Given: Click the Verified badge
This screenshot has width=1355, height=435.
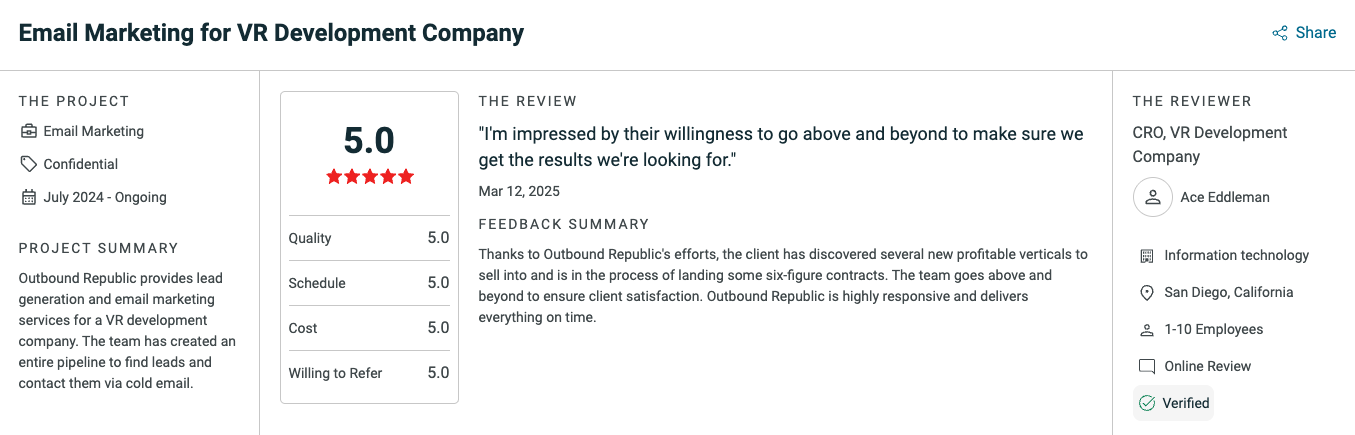Looking at the screenshot, I should point(1174,403).
